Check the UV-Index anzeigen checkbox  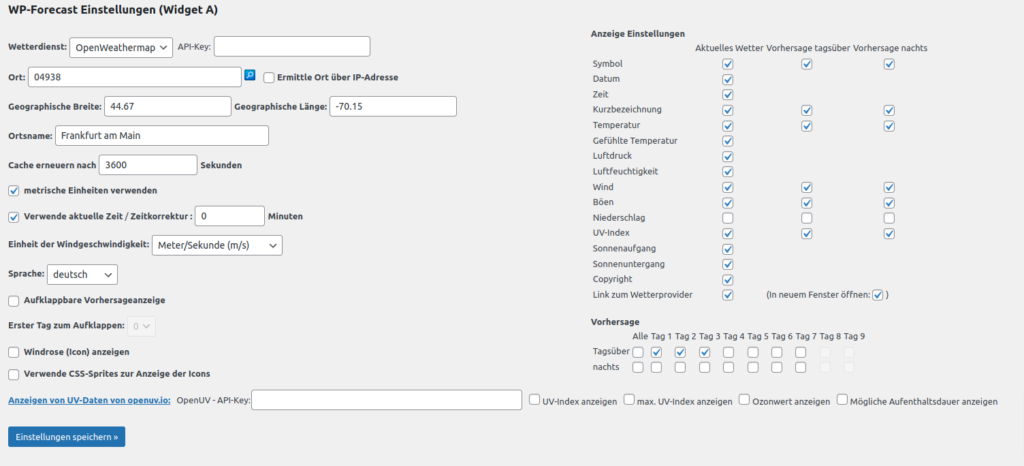click(534, 399)
